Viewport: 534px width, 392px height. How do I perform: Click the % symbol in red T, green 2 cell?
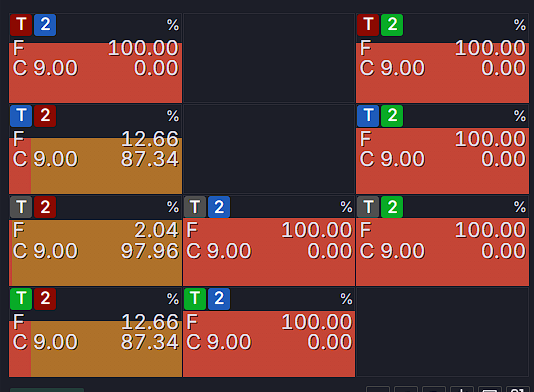point(520,25)
